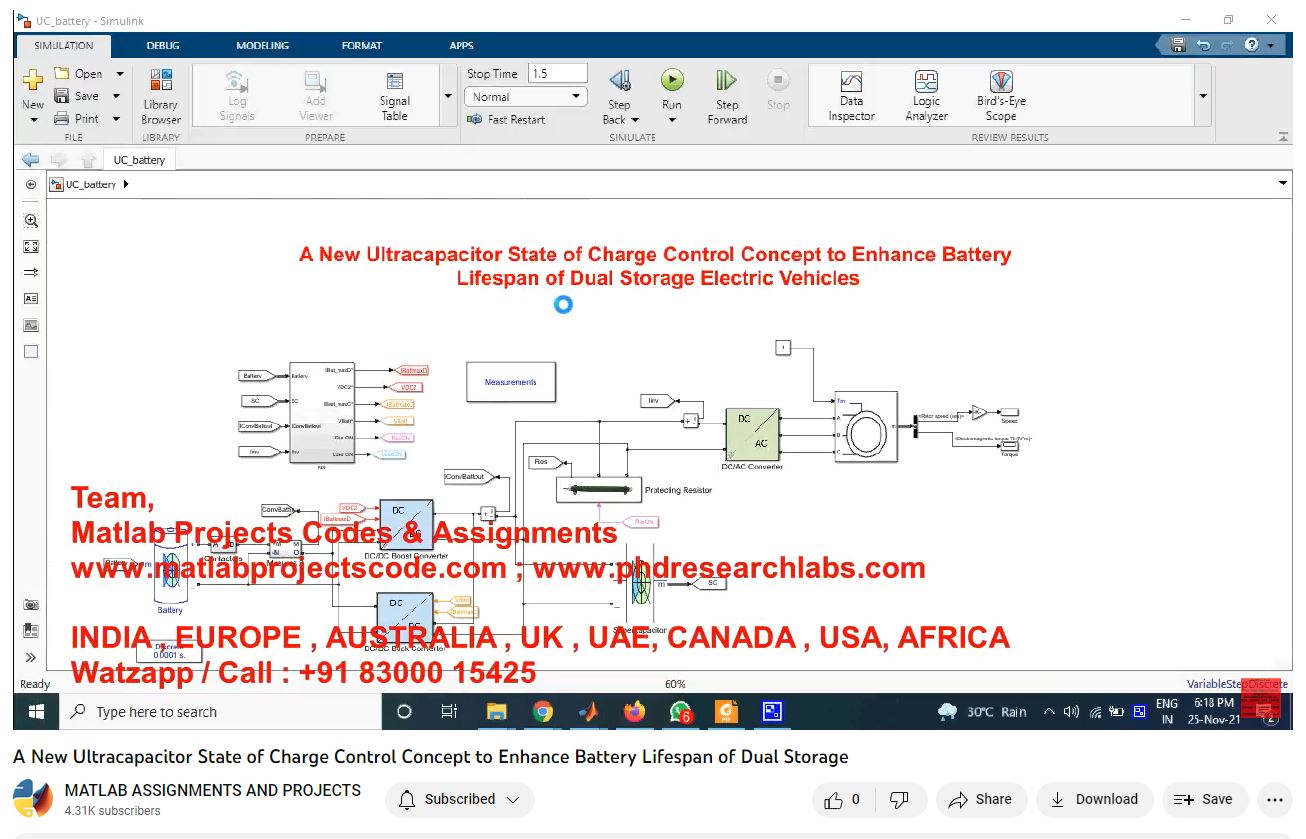
Task: Expand the Review Results gallery arrow
Action: (1203, 96)
